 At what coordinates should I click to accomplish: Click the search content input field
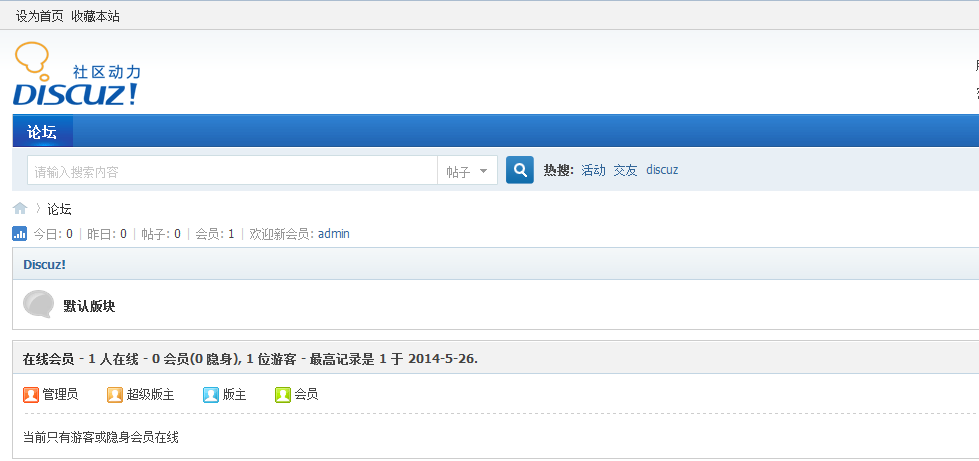point(232,171)
